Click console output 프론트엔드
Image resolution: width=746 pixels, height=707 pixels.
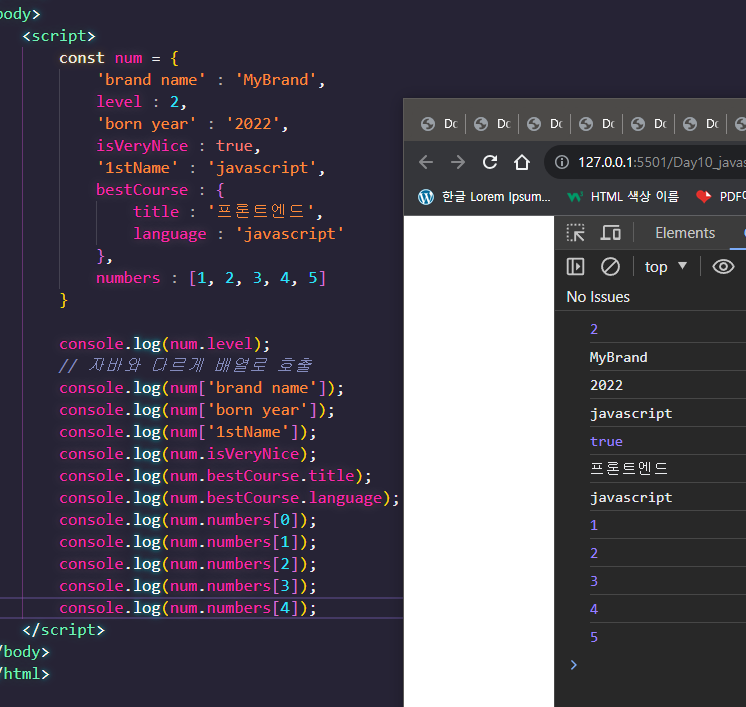coord(628,469)
